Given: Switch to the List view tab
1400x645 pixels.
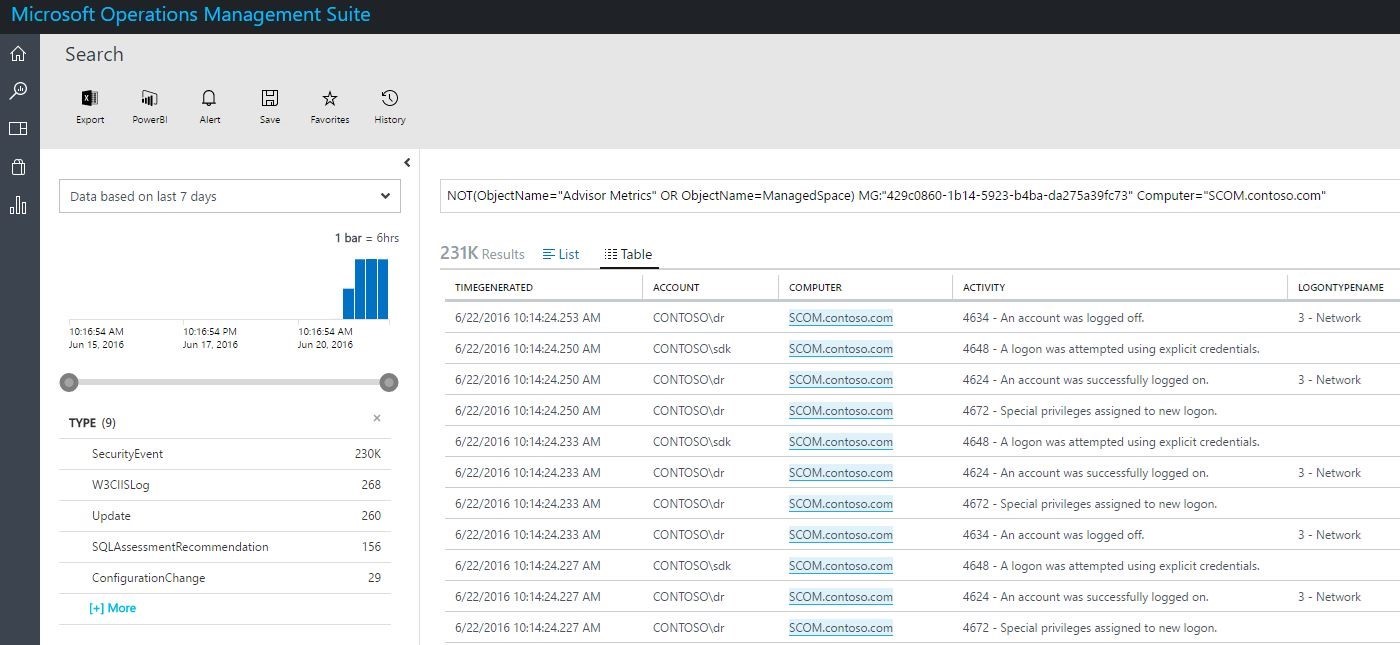Looking at the screenshot, I should click(561, 254).
